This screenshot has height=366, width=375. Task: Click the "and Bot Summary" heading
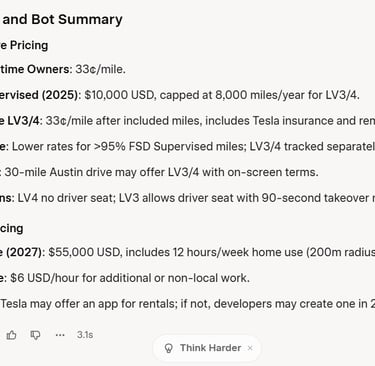pos(61,19)
